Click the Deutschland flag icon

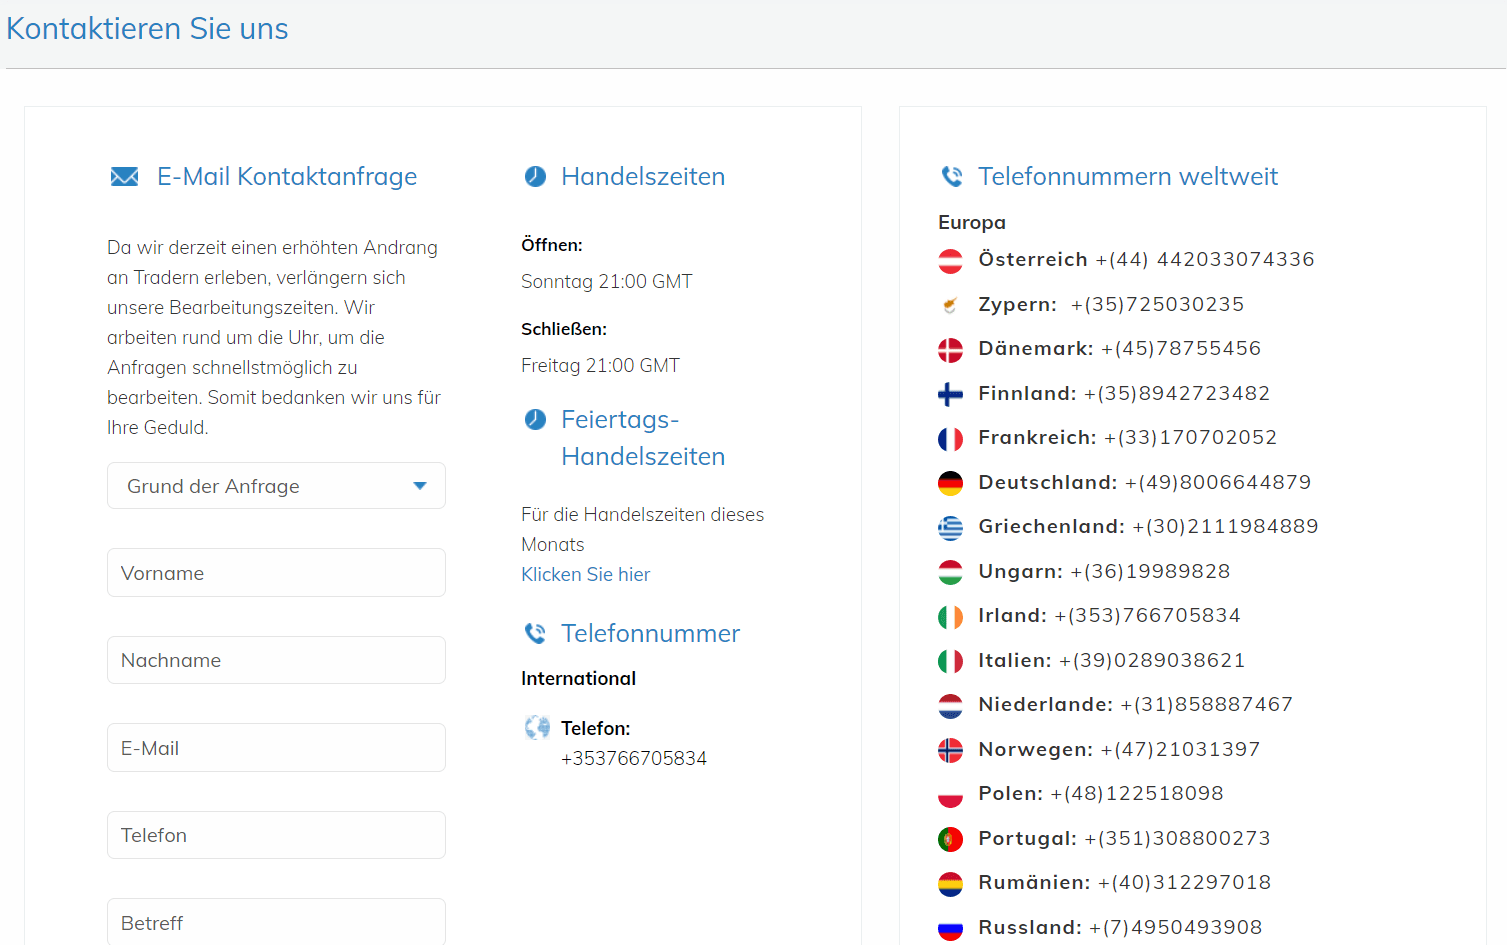point(950,483)
